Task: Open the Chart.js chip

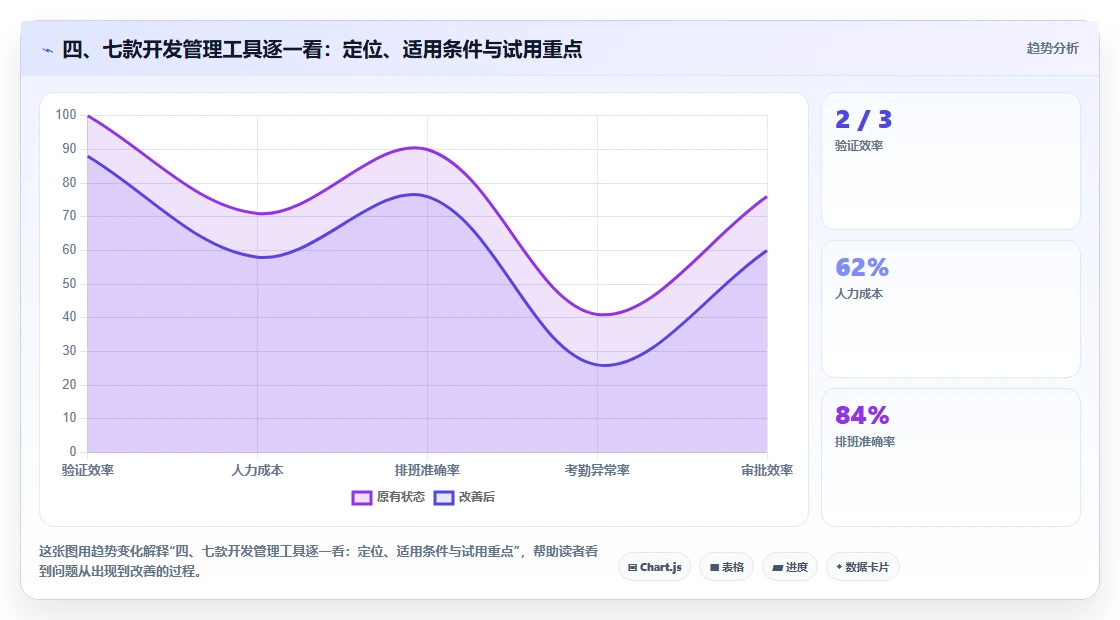Action: (654, 567)
